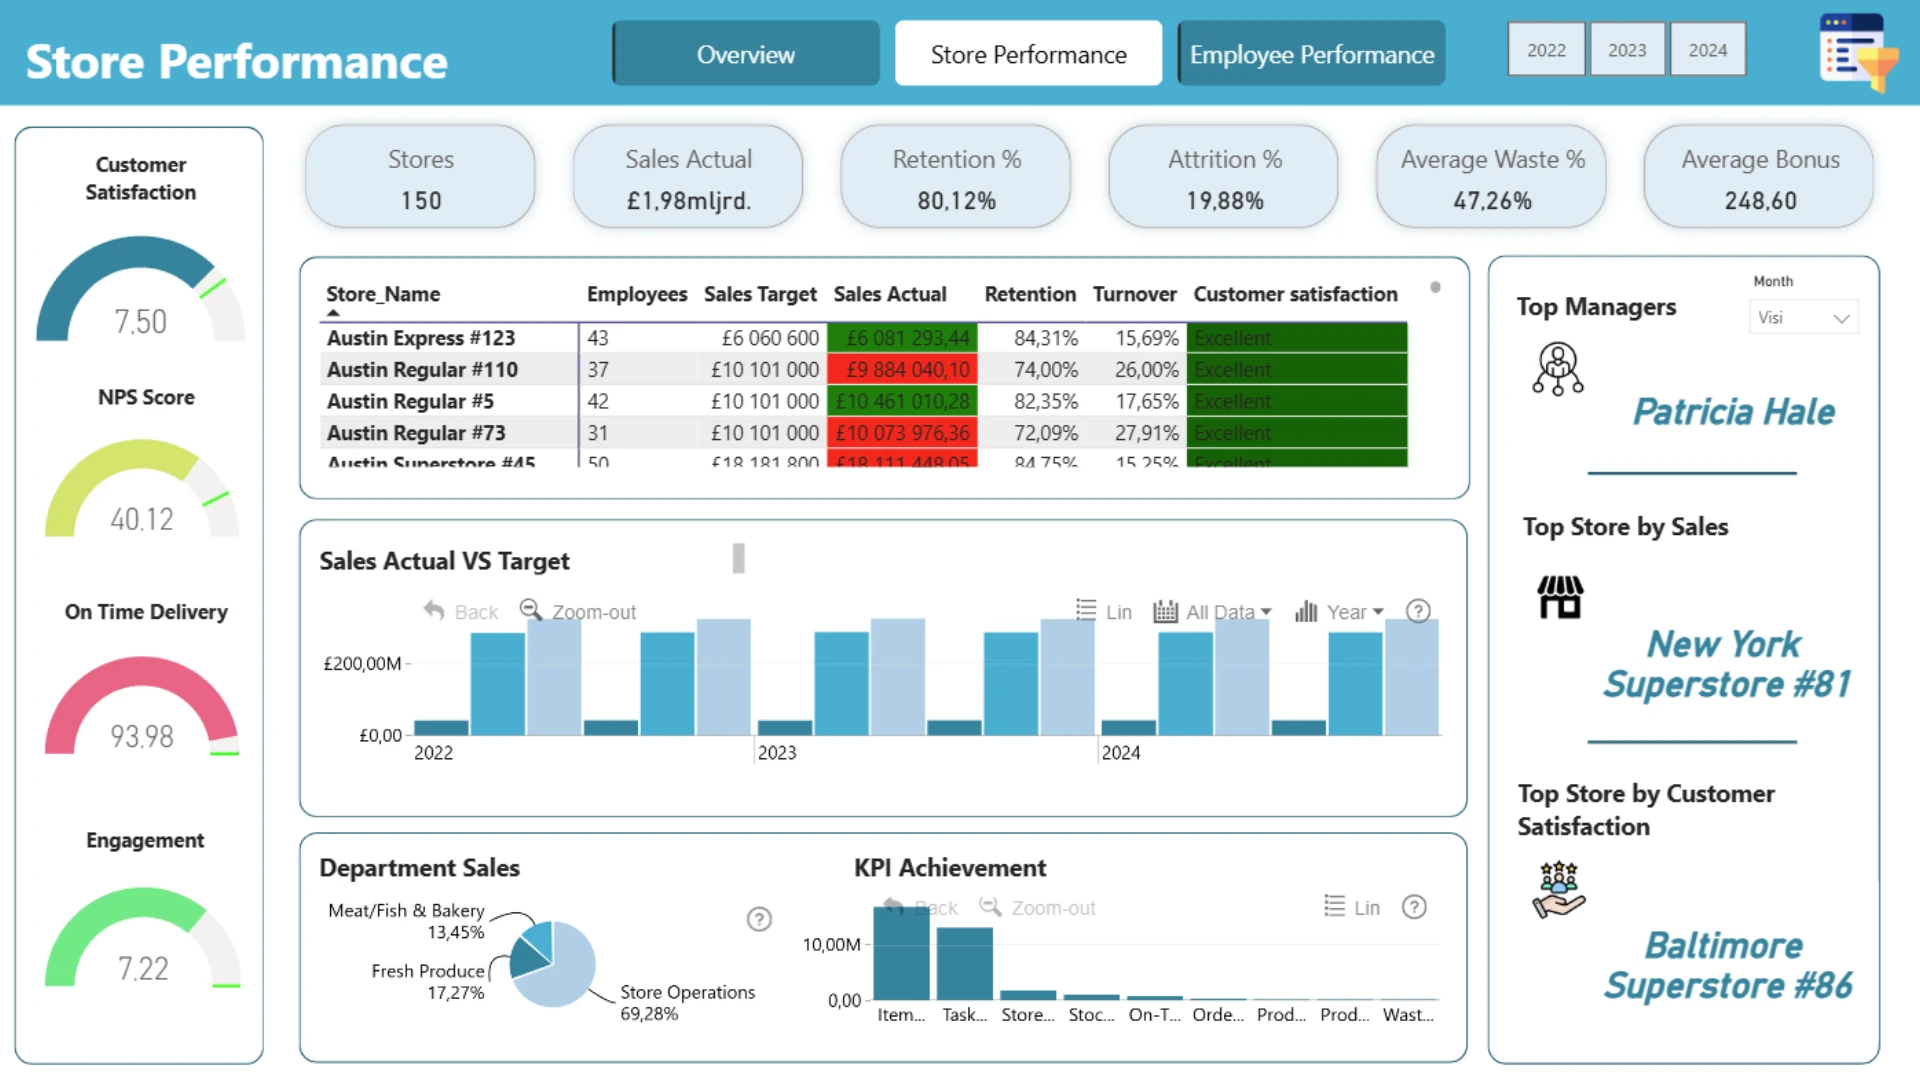Select the 2023 year slicer
The image size is (1920, 1080).
pyautogui.click(x=1627, y=50)
